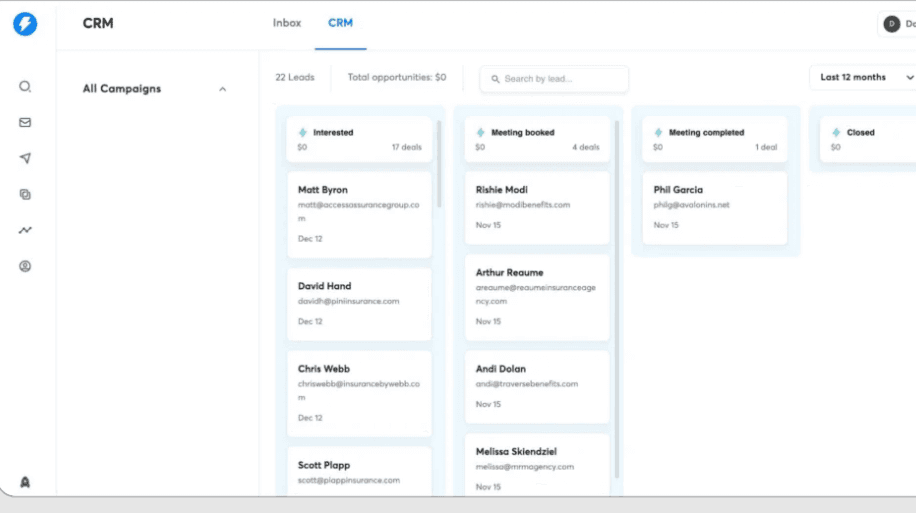Click the rocket icon at sidebar bottom
Viewport: 916px width, 513px height.
click(x=25, y=482)
